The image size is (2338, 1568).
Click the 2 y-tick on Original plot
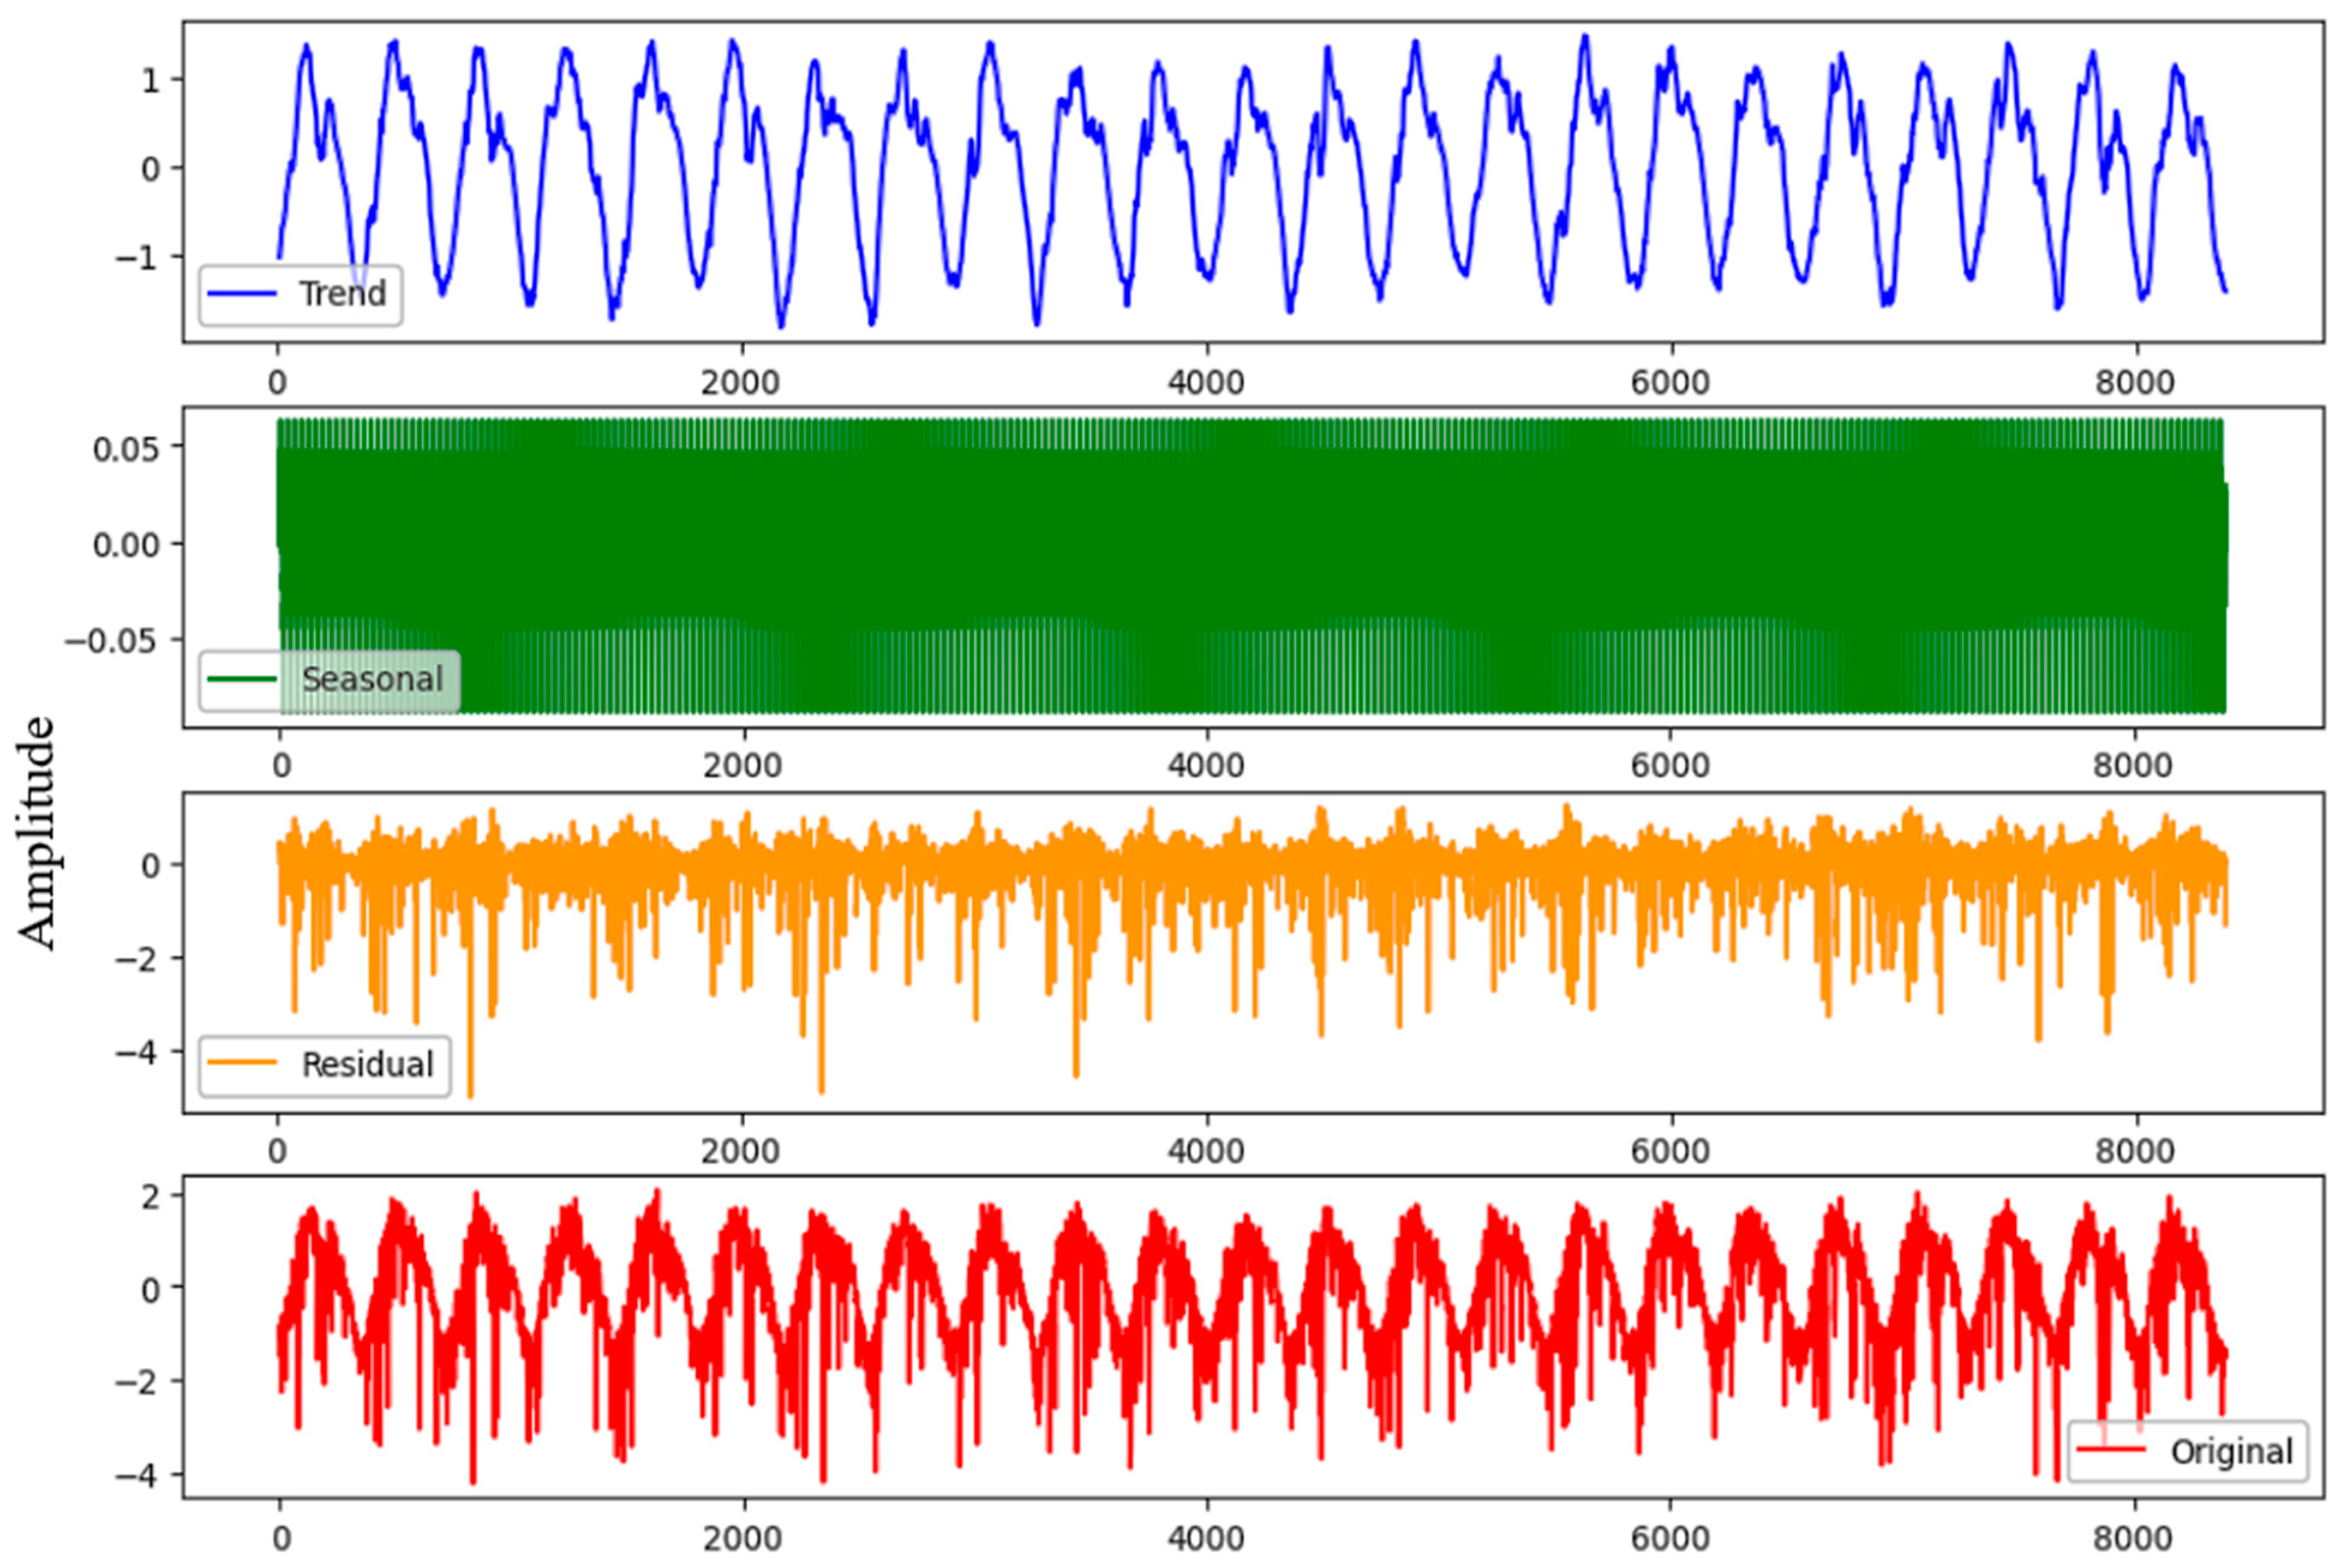(150, 1196)
